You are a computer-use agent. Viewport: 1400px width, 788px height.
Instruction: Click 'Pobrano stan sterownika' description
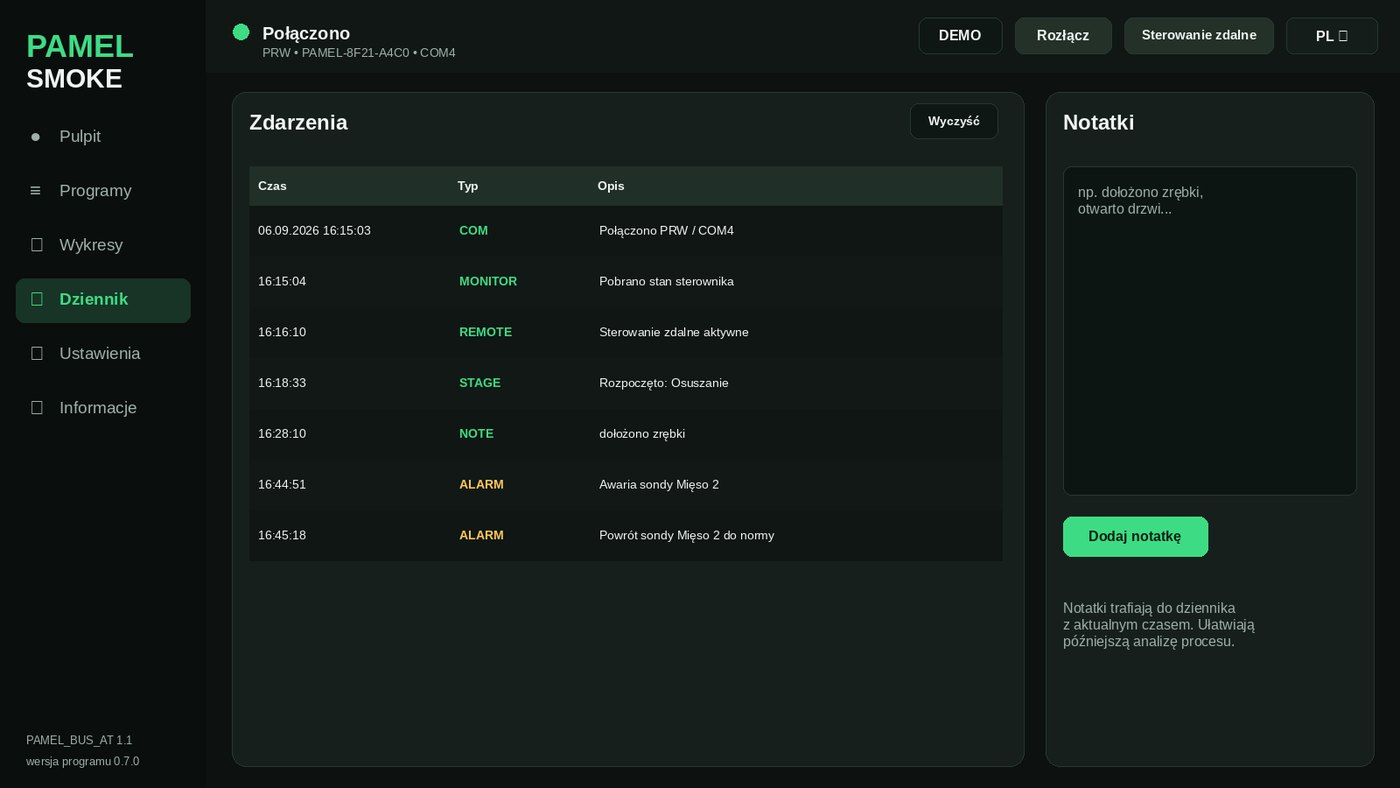[x=666, y=282]
